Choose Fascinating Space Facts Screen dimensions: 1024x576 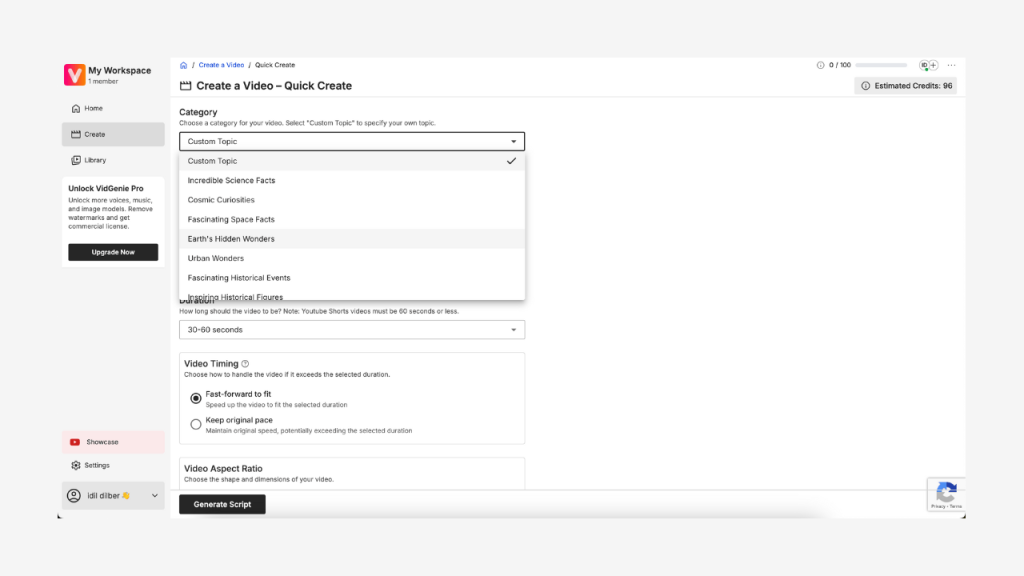click(352, 220)
